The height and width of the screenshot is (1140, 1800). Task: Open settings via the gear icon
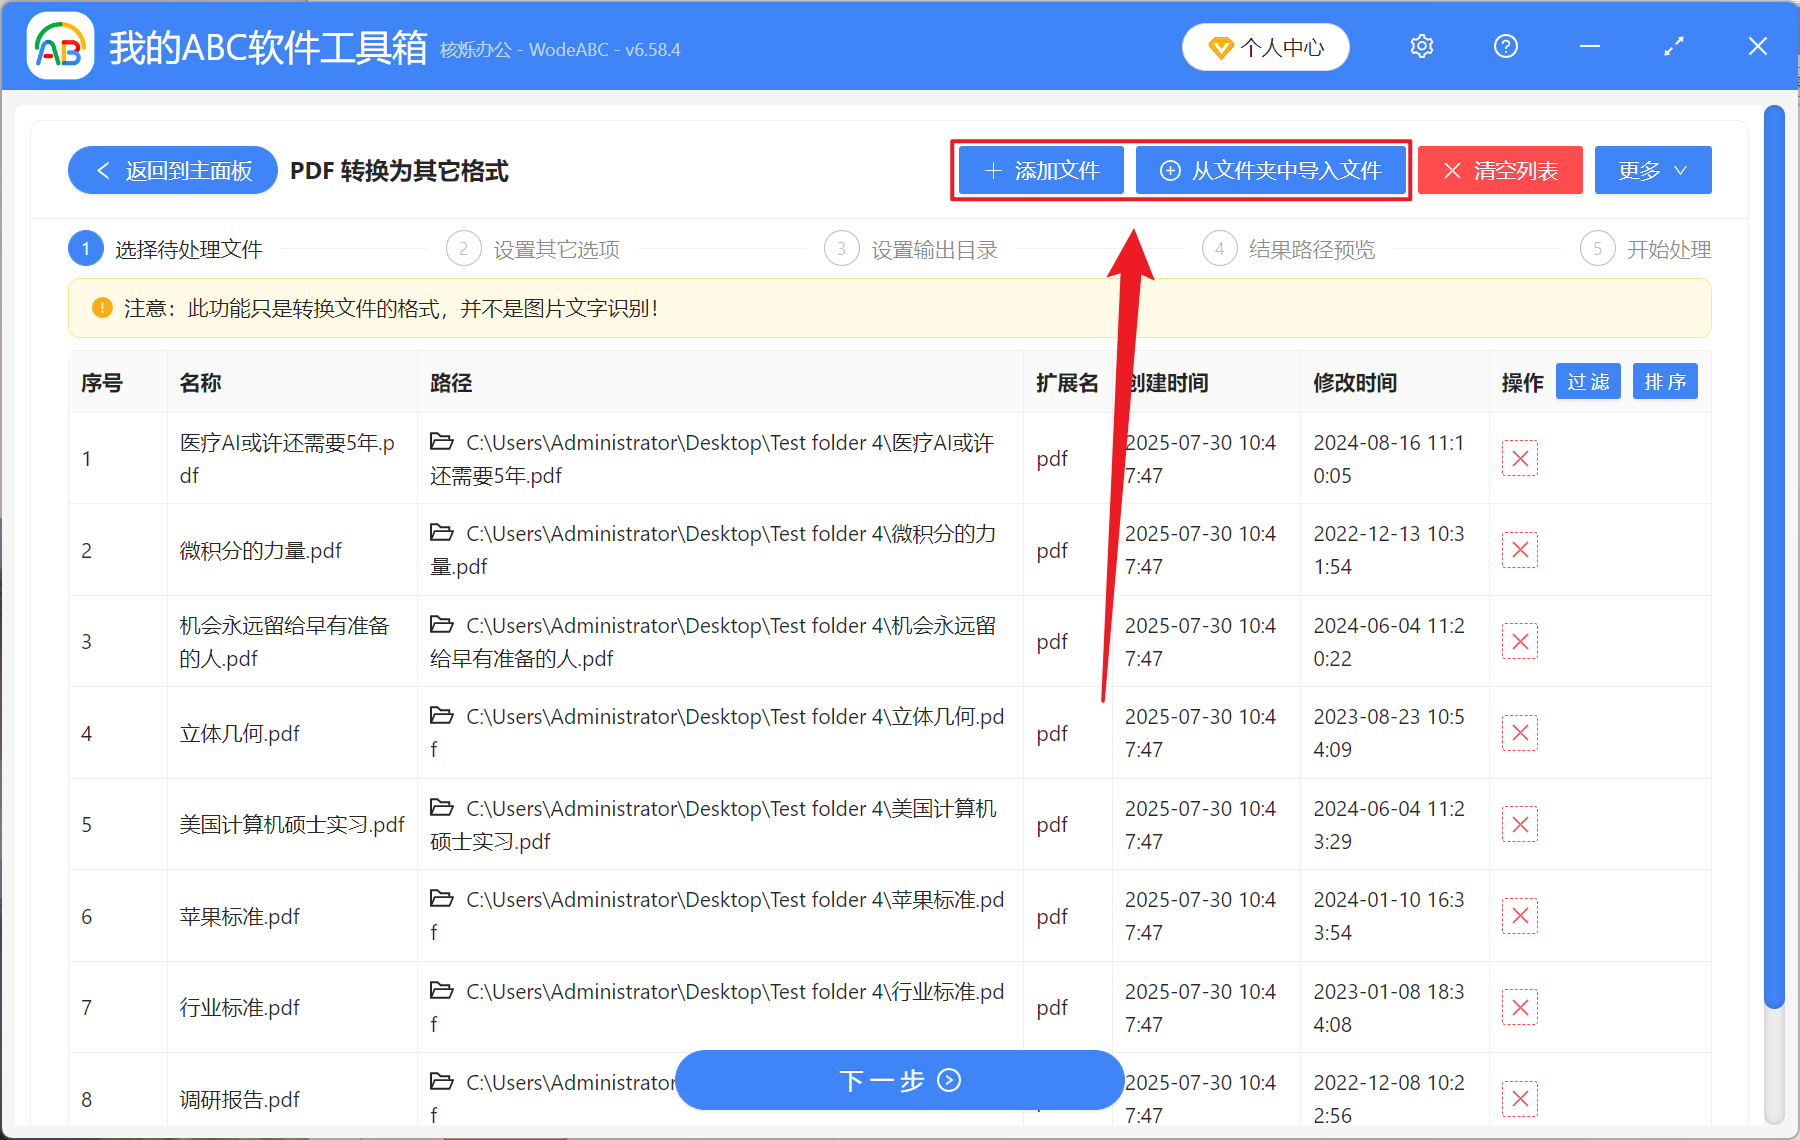pyautogui.click(x=1421, y=46)
